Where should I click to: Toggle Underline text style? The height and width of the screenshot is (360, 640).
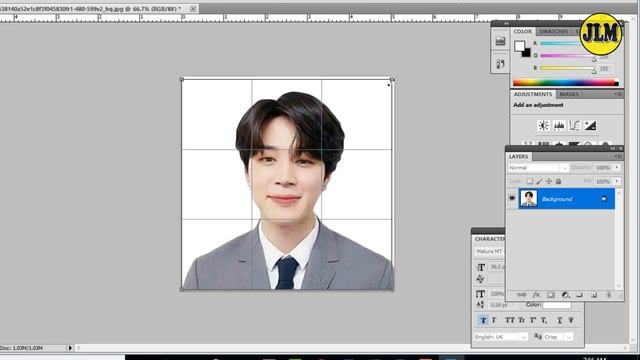click(560, 320)
